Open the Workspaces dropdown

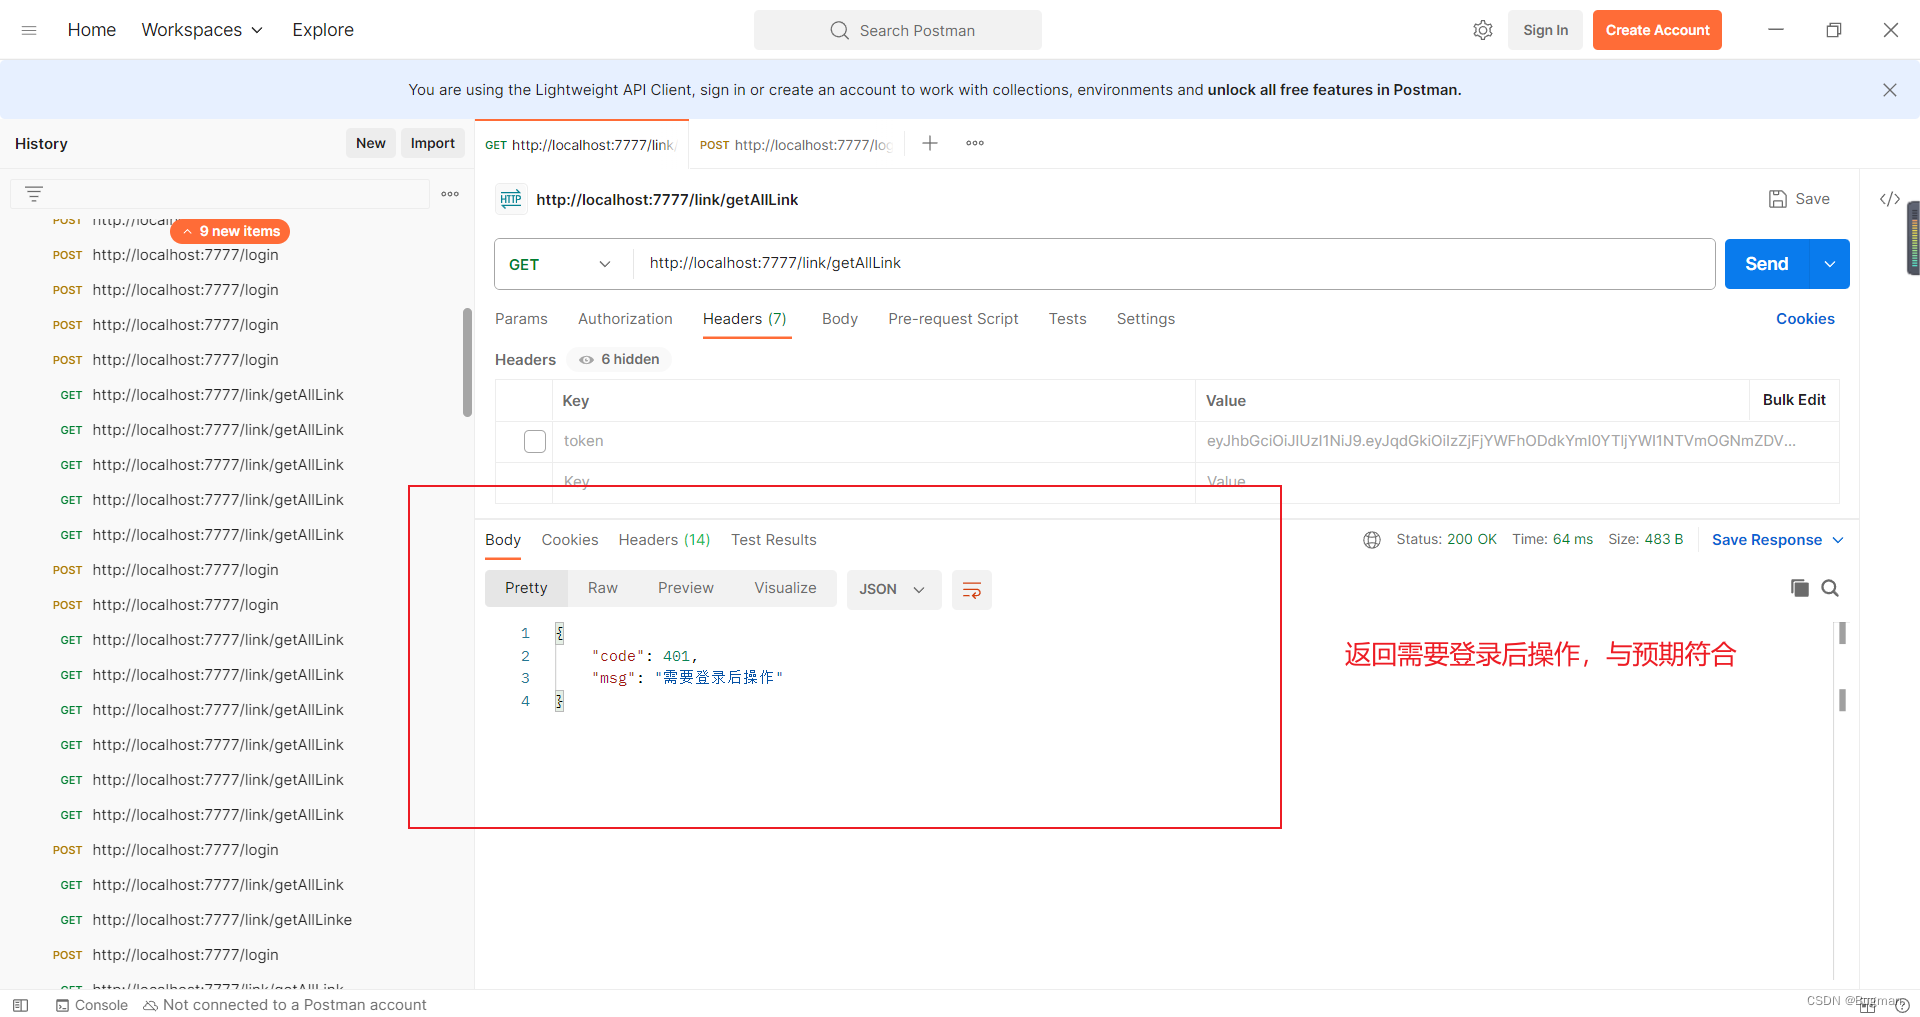coord(202,30)
